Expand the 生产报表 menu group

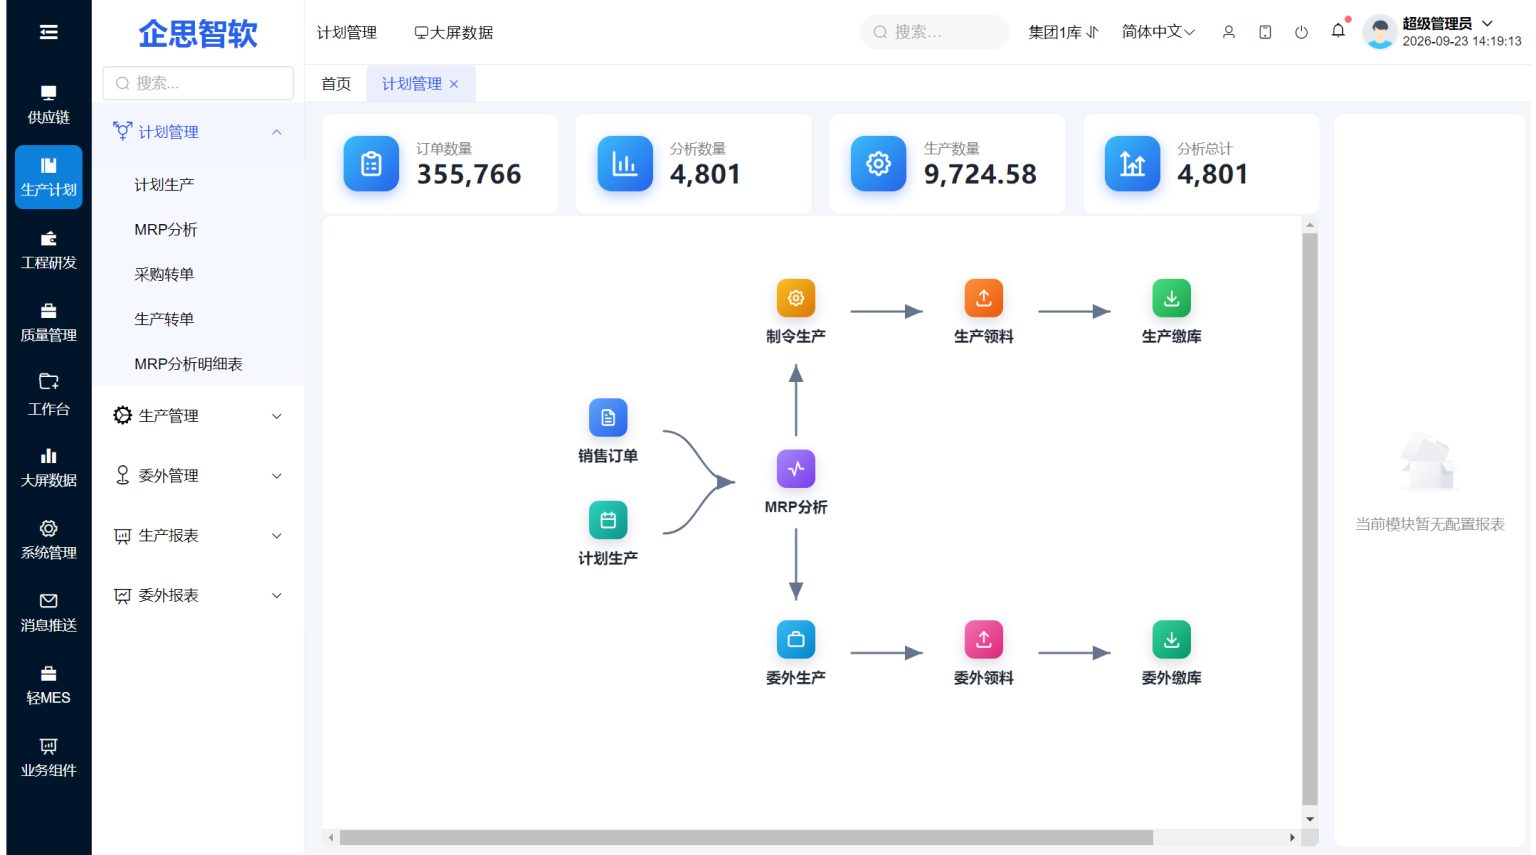[x=198, y=536]
